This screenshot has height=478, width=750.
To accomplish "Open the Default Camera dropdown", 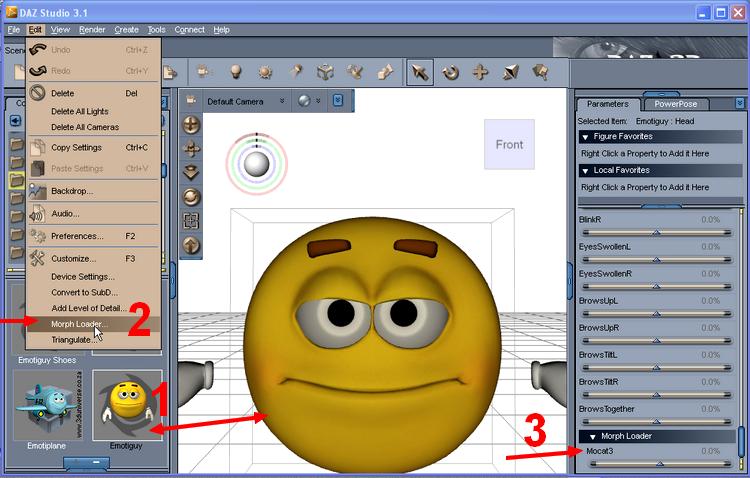I will 245,101.
